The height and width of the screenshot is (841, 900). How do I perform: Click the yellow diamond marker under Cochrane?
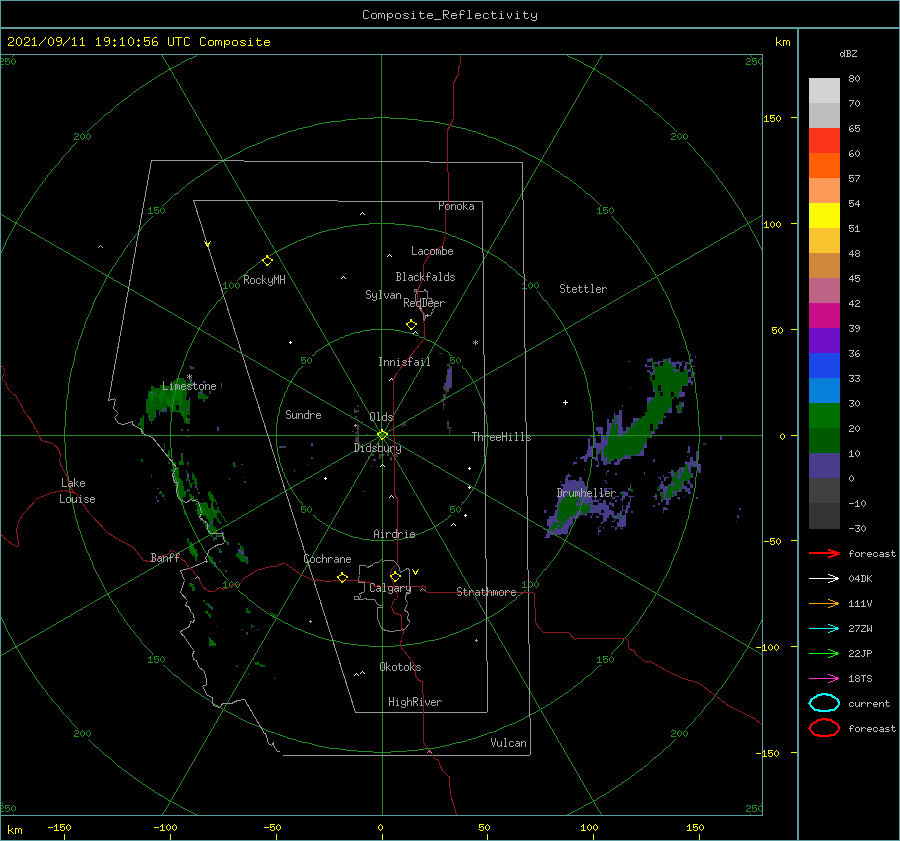tap(342, 577)
